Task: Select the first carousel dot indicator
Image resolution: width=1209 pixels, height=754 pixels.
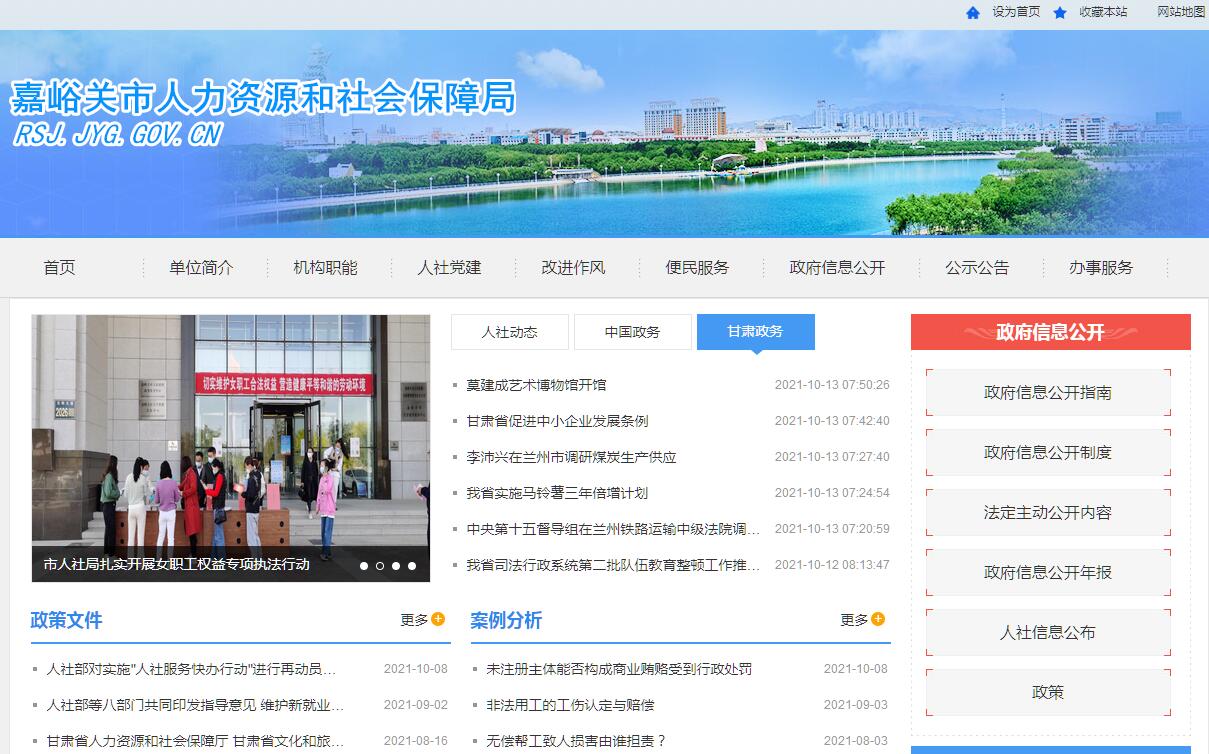Action: [364, 566]
